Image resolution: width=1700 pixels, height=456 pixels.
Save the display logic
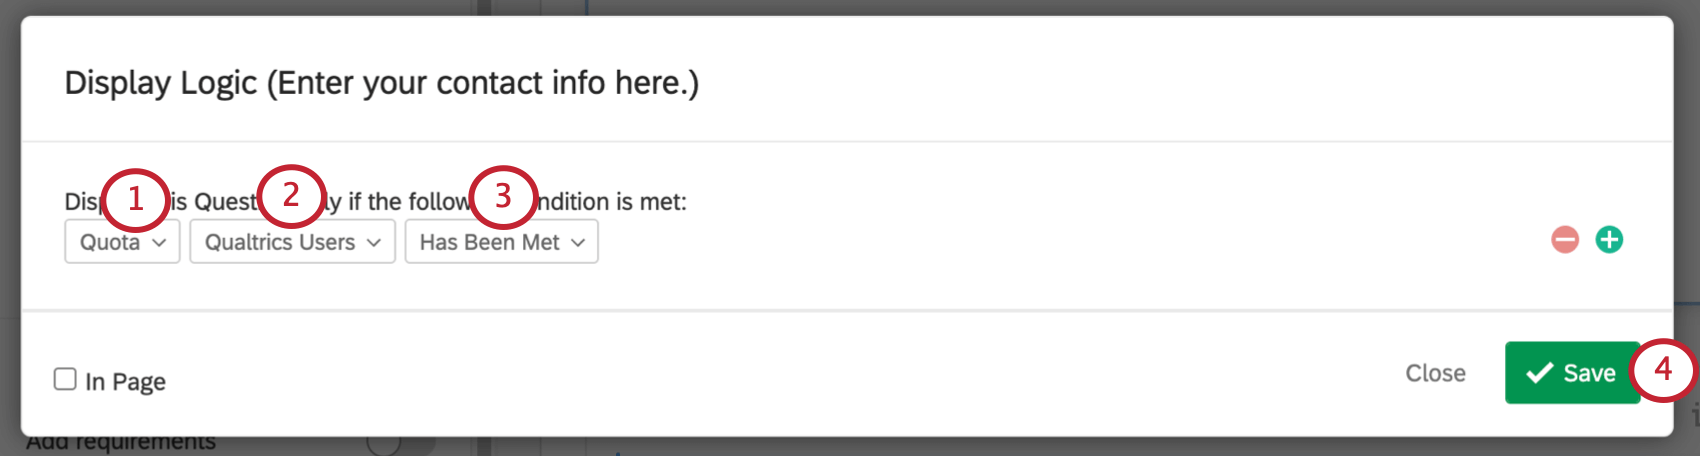(1571, 373)
